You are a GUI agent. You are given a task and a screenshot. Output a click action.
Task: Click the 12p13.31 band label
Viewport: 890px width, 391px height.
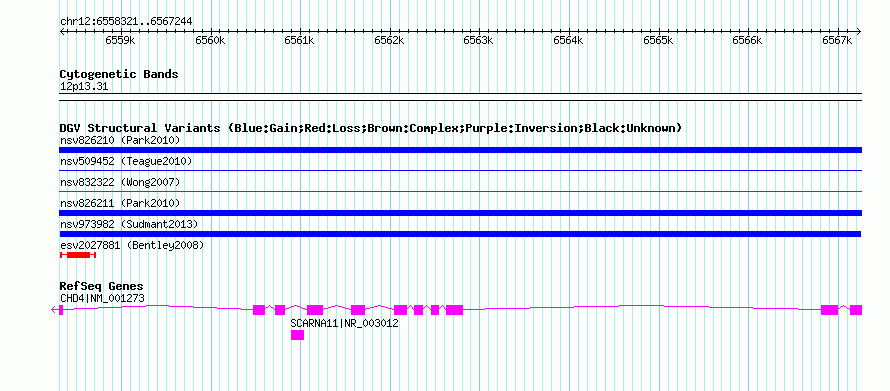83,87
